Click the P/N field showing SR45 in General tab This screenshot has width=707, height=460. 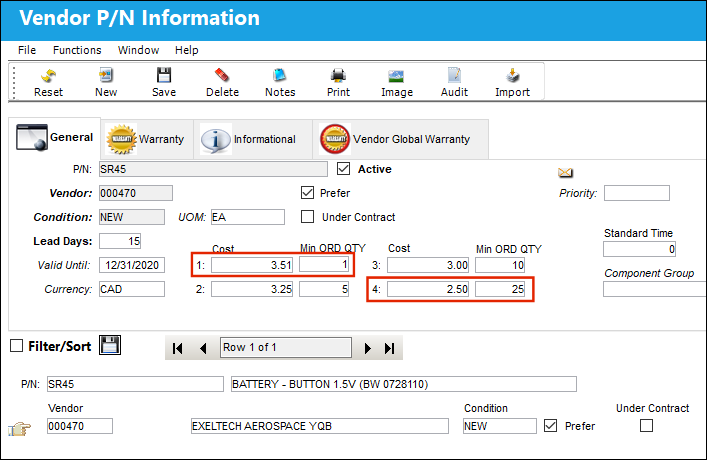click(213, 169)
